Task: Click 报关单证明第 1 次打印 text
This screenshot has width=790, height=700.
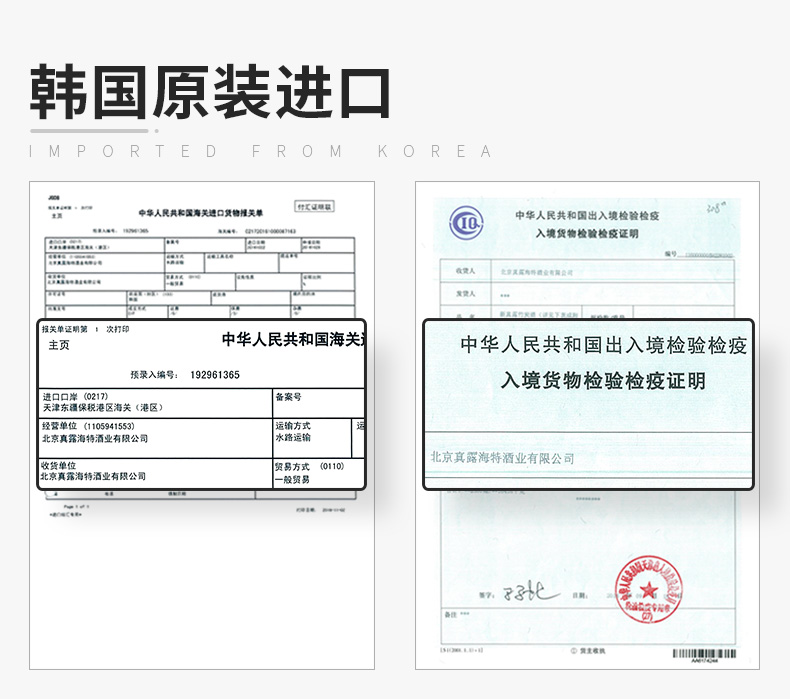Action: [x=86, y=330]
